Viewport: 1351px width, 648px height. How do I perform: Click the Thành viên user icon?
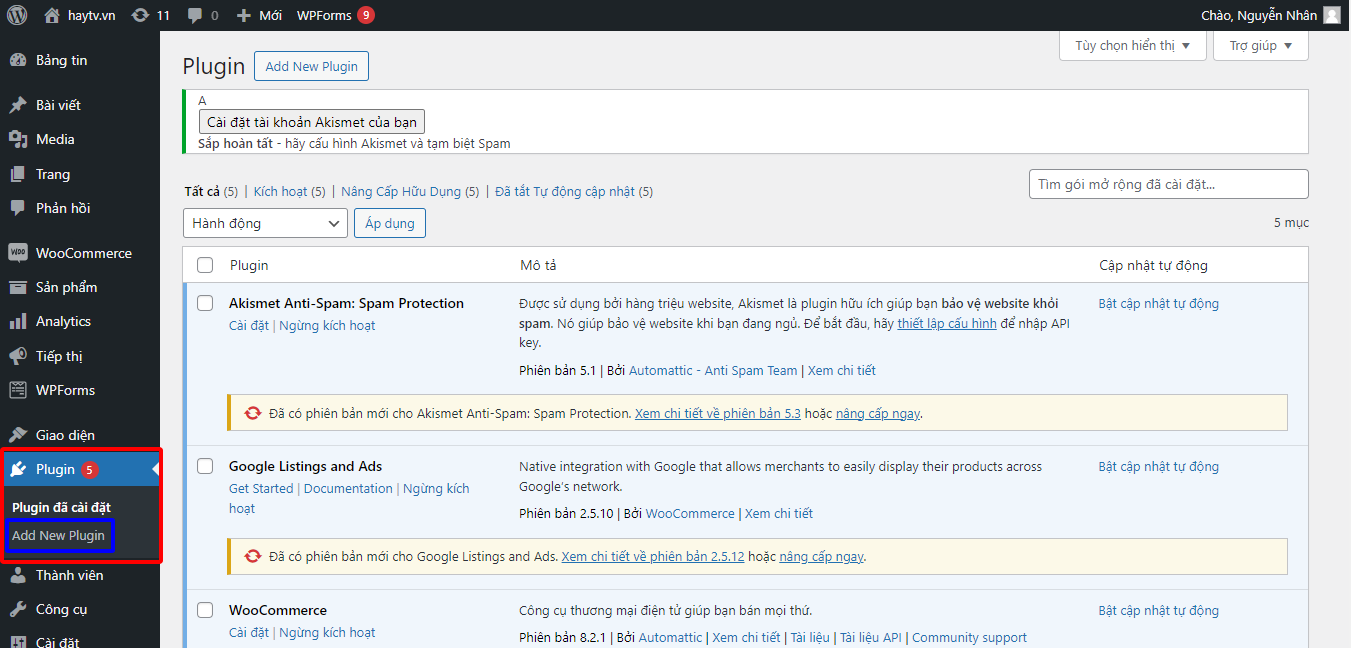click(x=18, y=575)
